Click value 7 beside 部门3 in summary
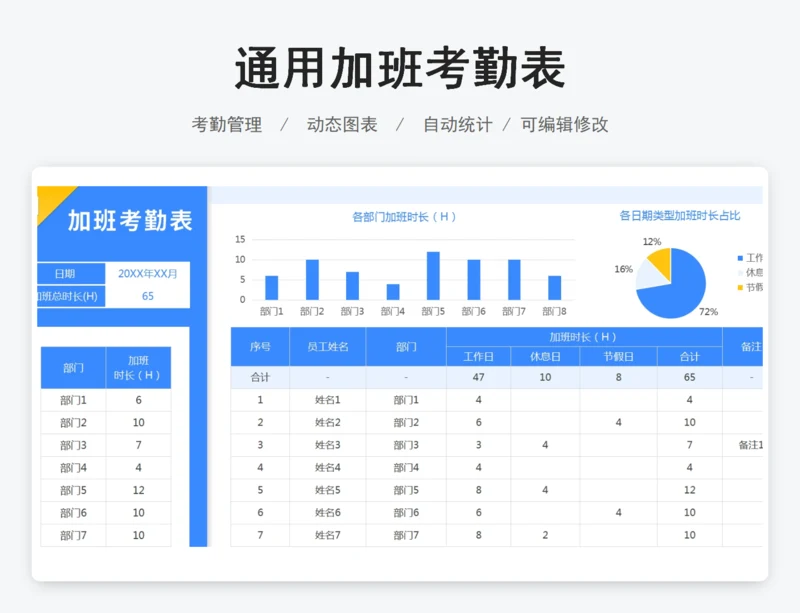The height and width of the screenshot is (613, 800). click(138, 445)
